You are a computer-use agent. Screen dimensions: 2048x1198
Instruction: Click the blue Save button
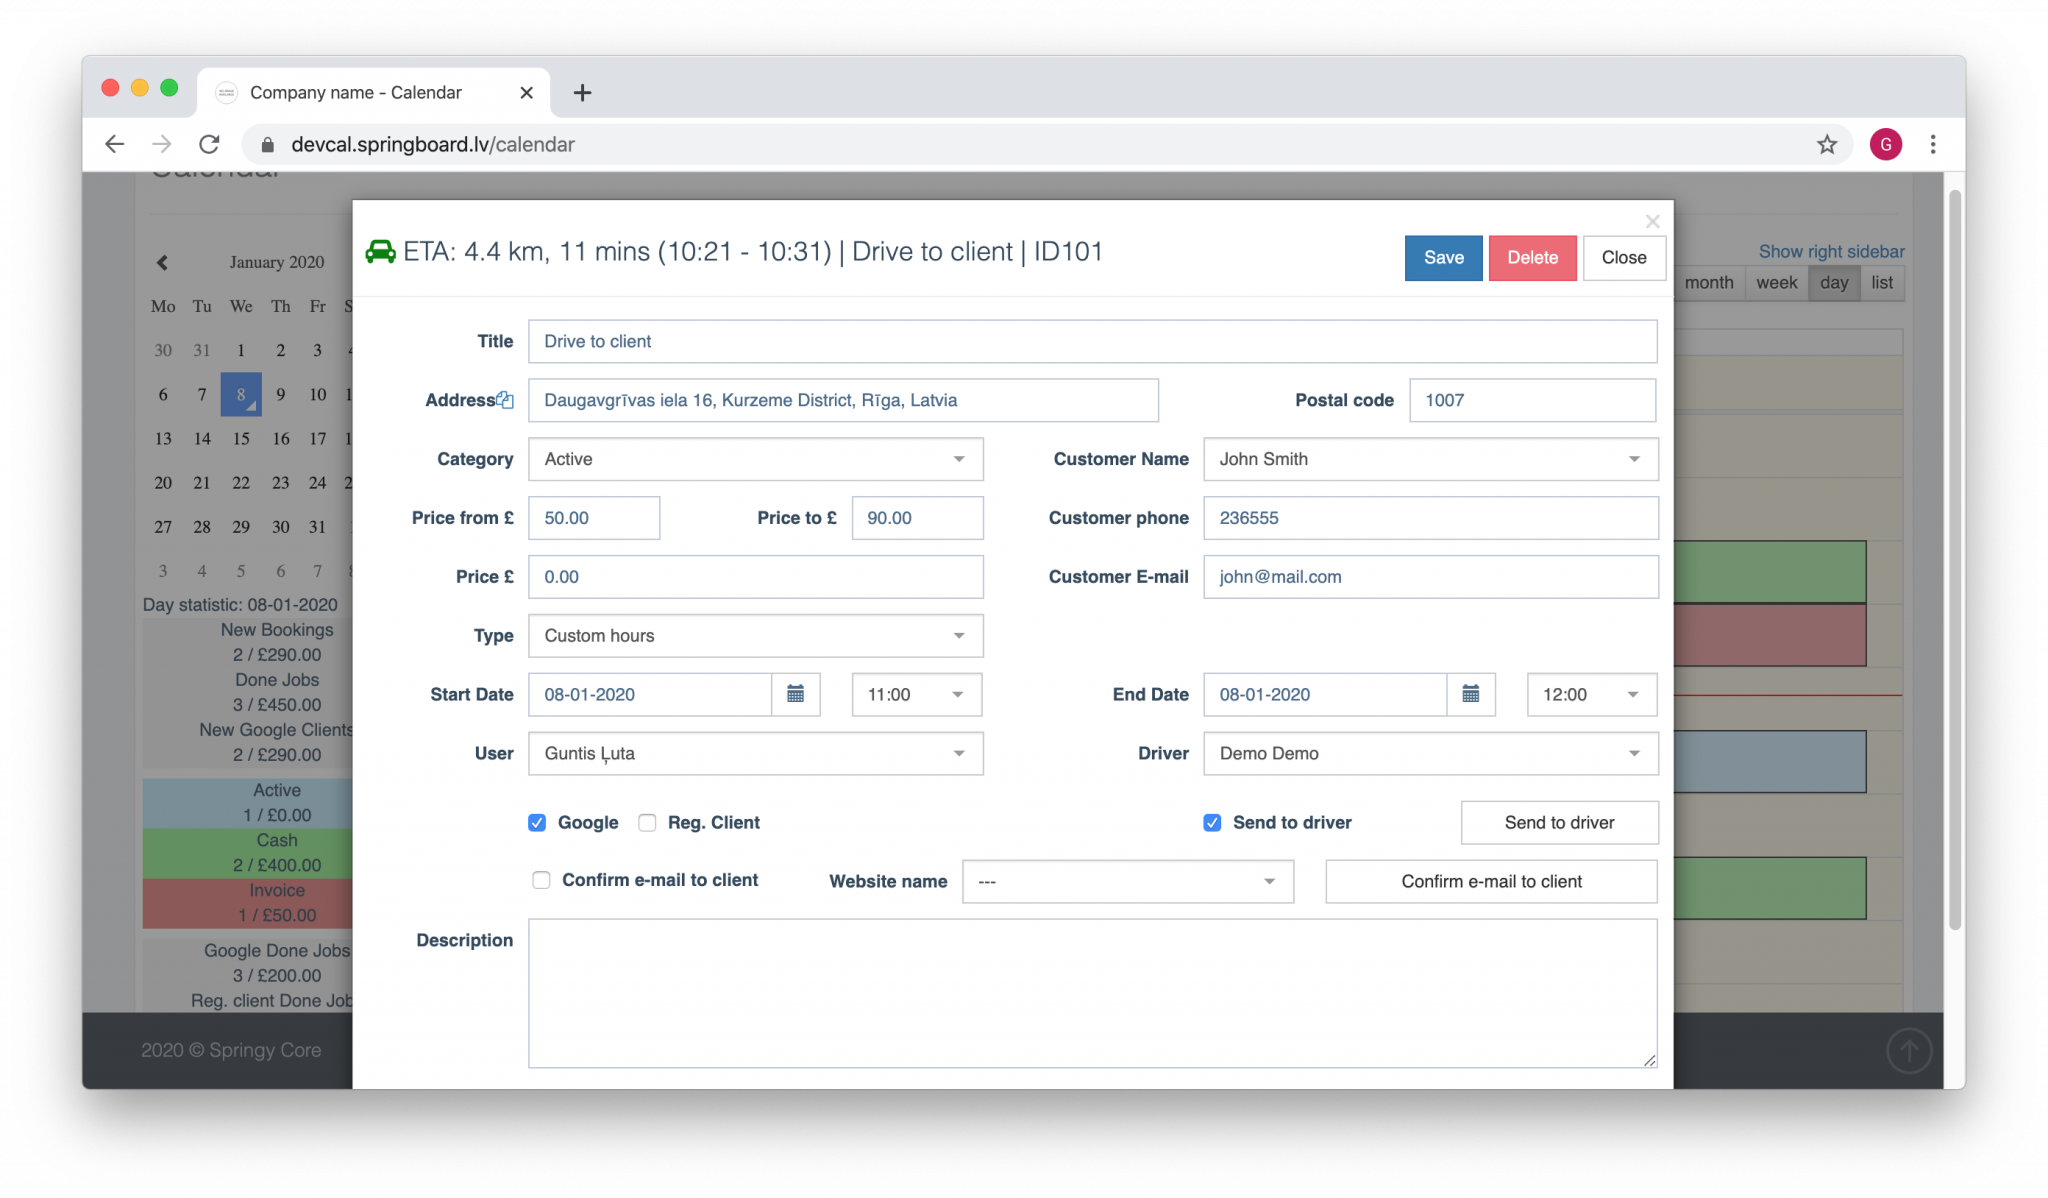(1443, 258)
